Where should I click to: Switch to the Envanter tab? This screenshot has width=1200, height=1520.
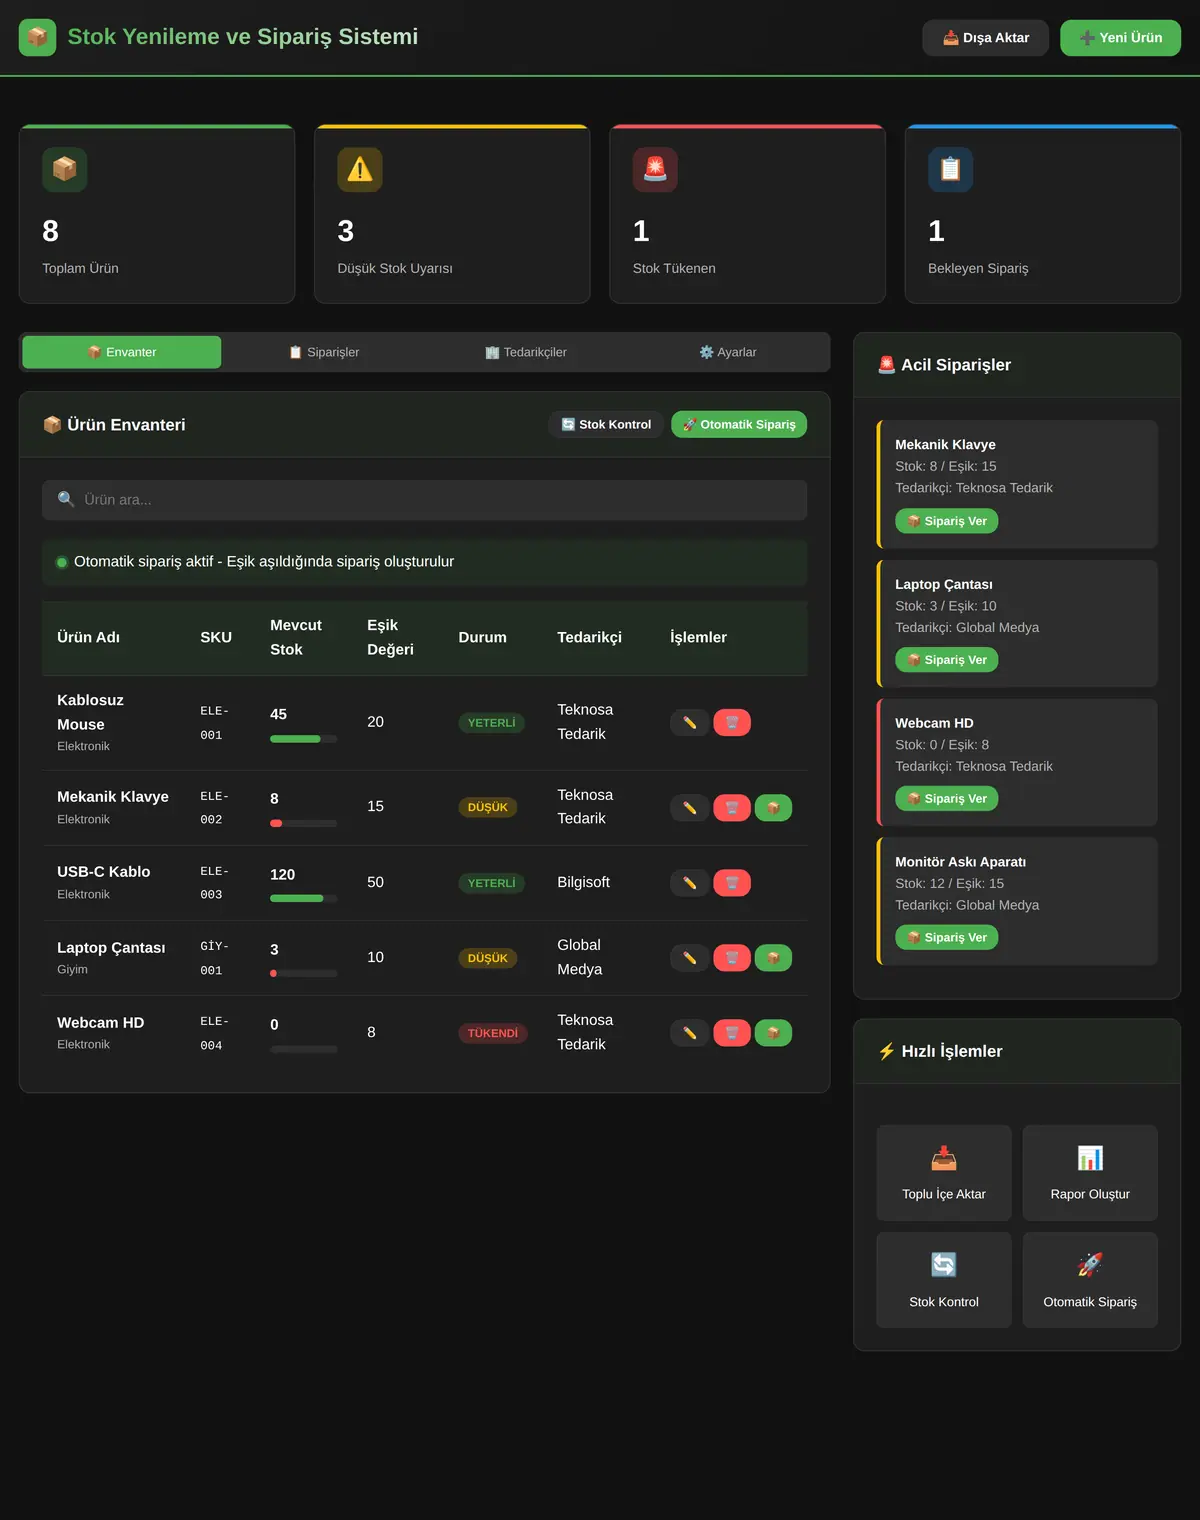point(122,352)
